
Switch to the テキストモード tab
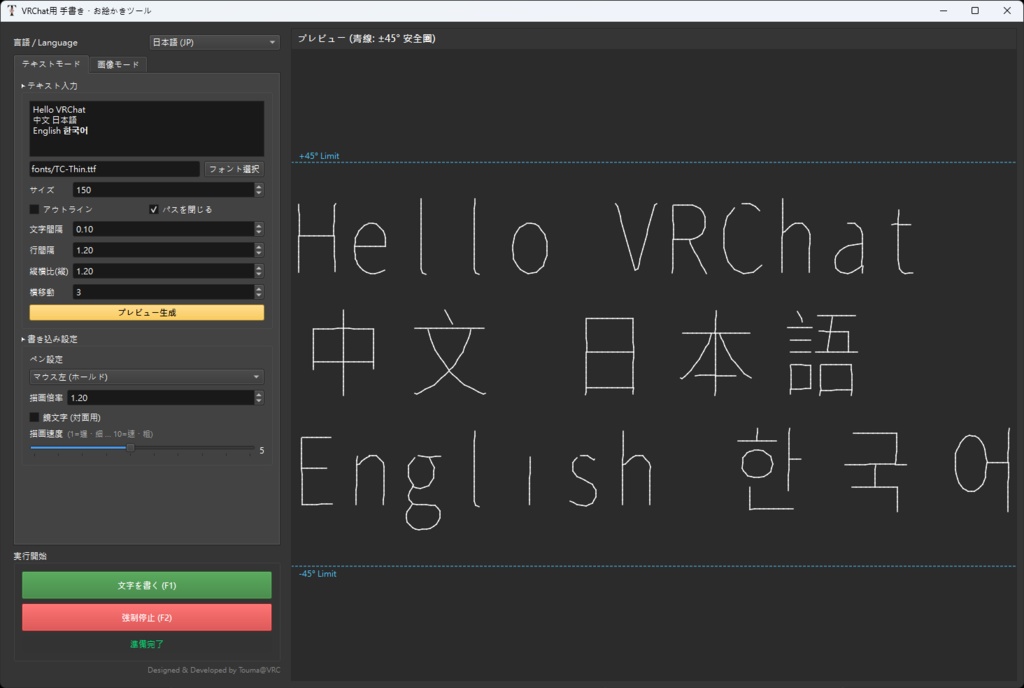[x=51, y=62]
